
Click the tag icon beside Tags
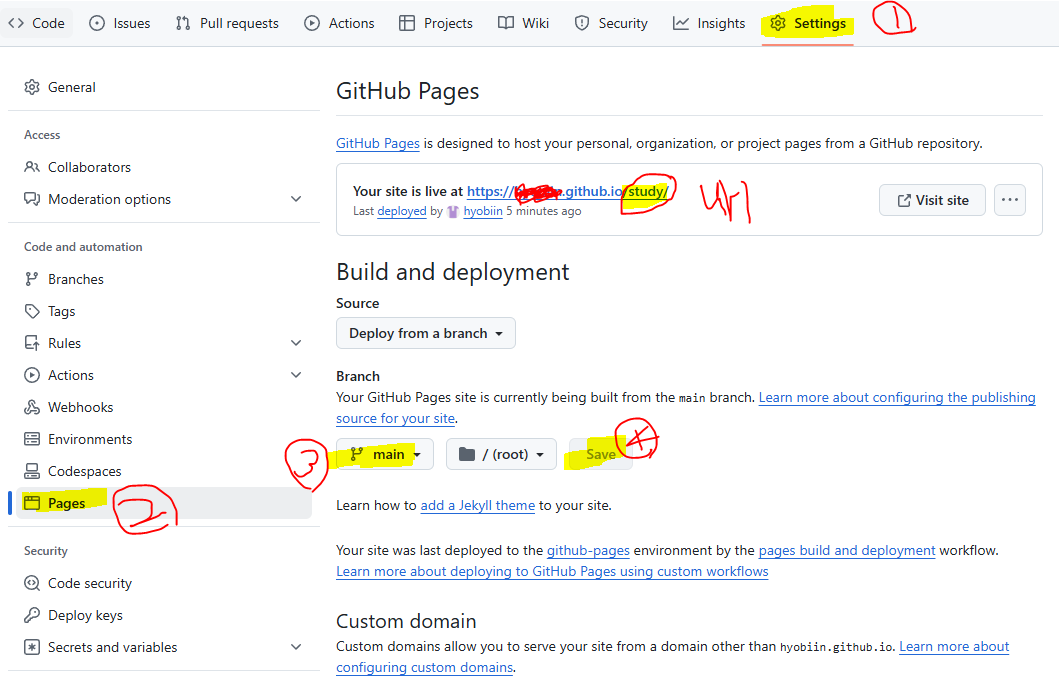pos(32,311)
